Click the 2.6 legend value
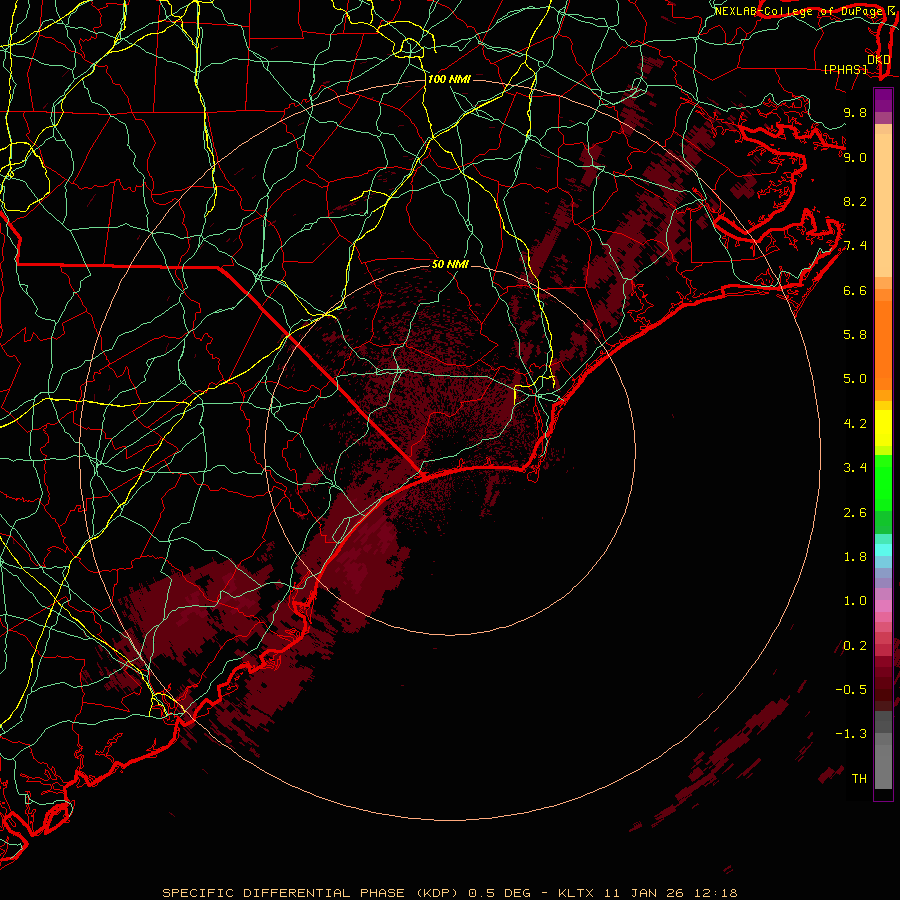 point(855,513)
